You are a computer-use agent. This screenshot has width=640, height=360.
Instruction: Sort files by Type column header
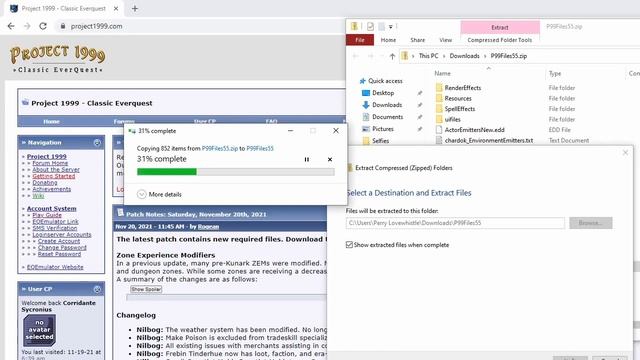(555, 73)
